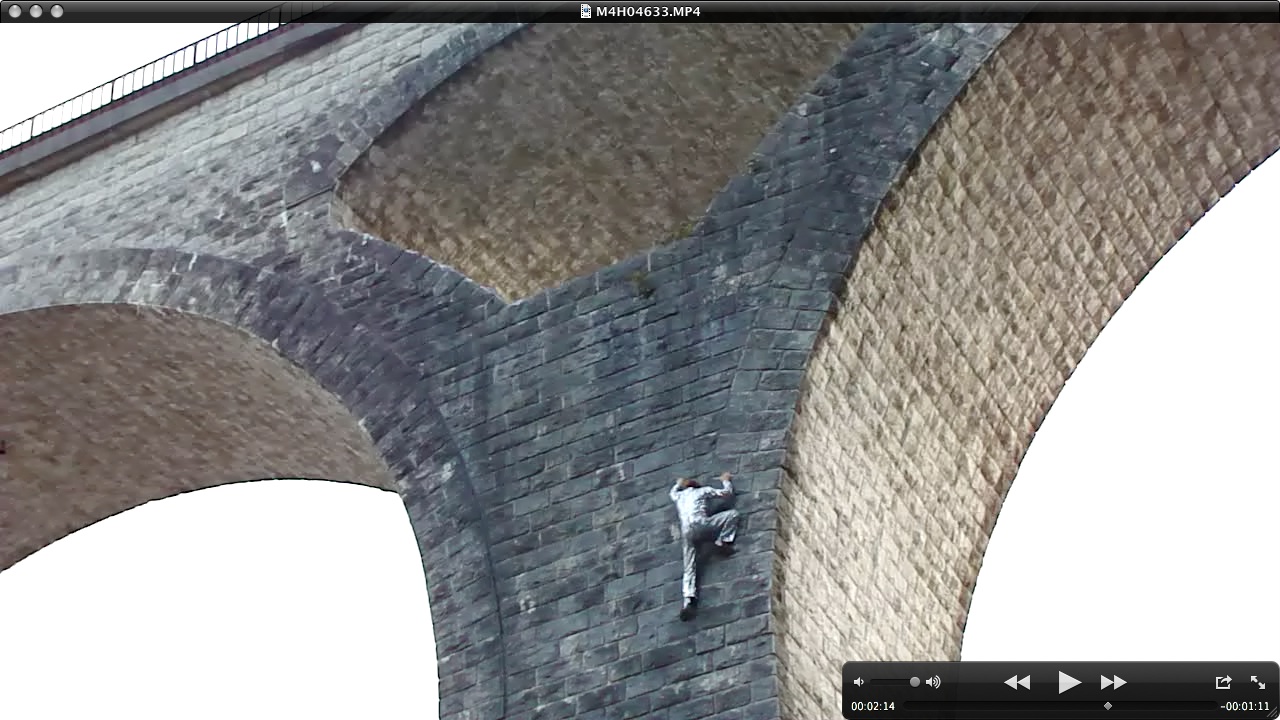Click the M4H04633.MP4 window title

(x=648, y=11)
